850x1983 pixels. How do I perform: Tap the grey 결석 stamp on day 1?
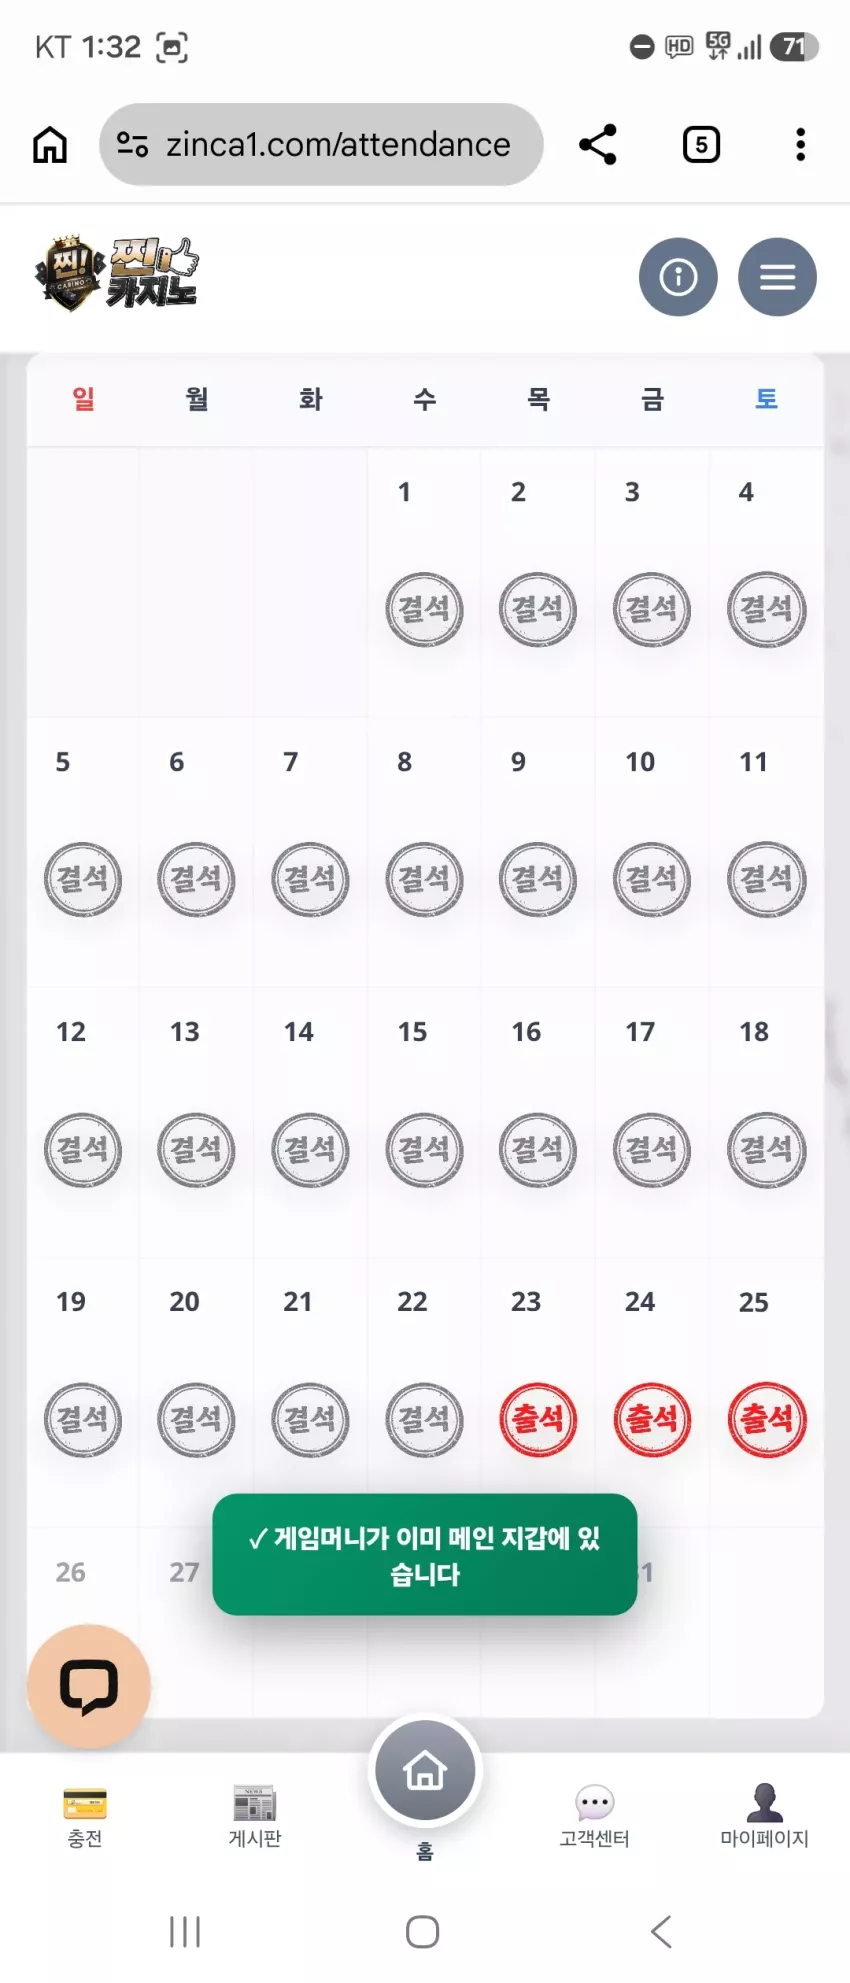[x=424, y=609]
